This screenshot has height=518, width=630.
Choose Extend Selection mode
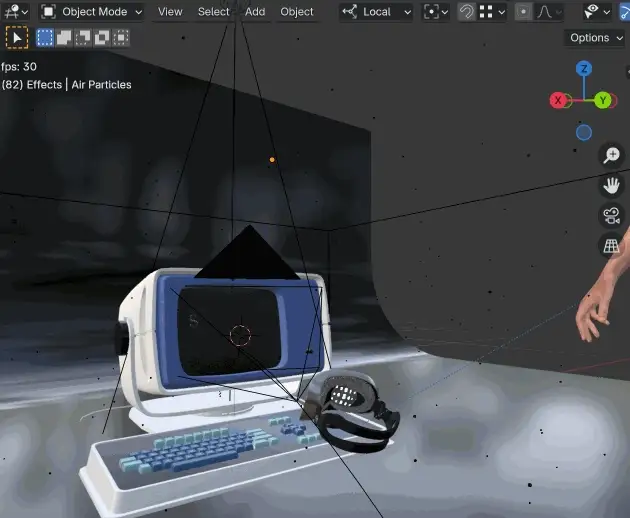point(64,38)
